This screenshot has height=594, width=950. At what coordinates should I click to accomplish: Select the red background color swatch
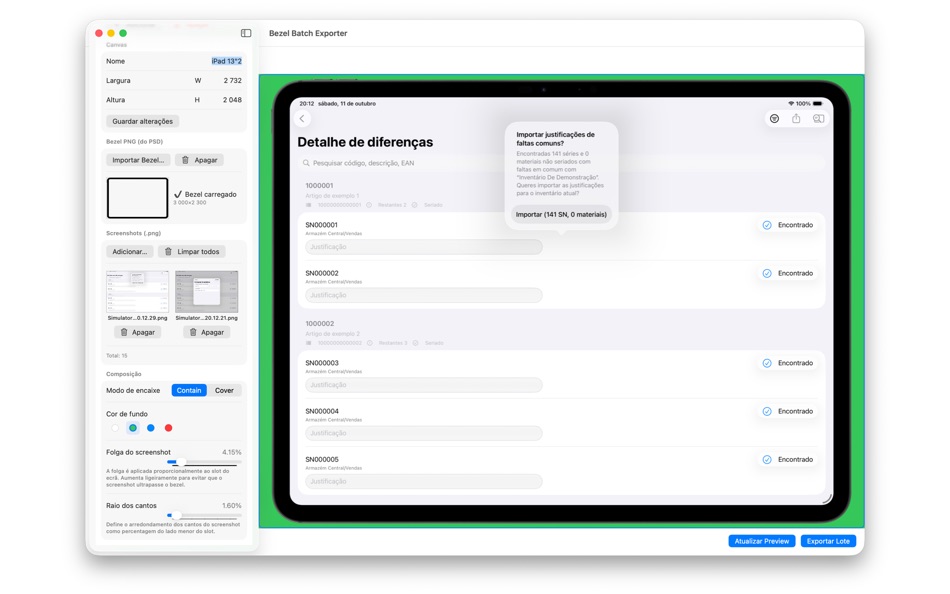(x=168, y=428)
